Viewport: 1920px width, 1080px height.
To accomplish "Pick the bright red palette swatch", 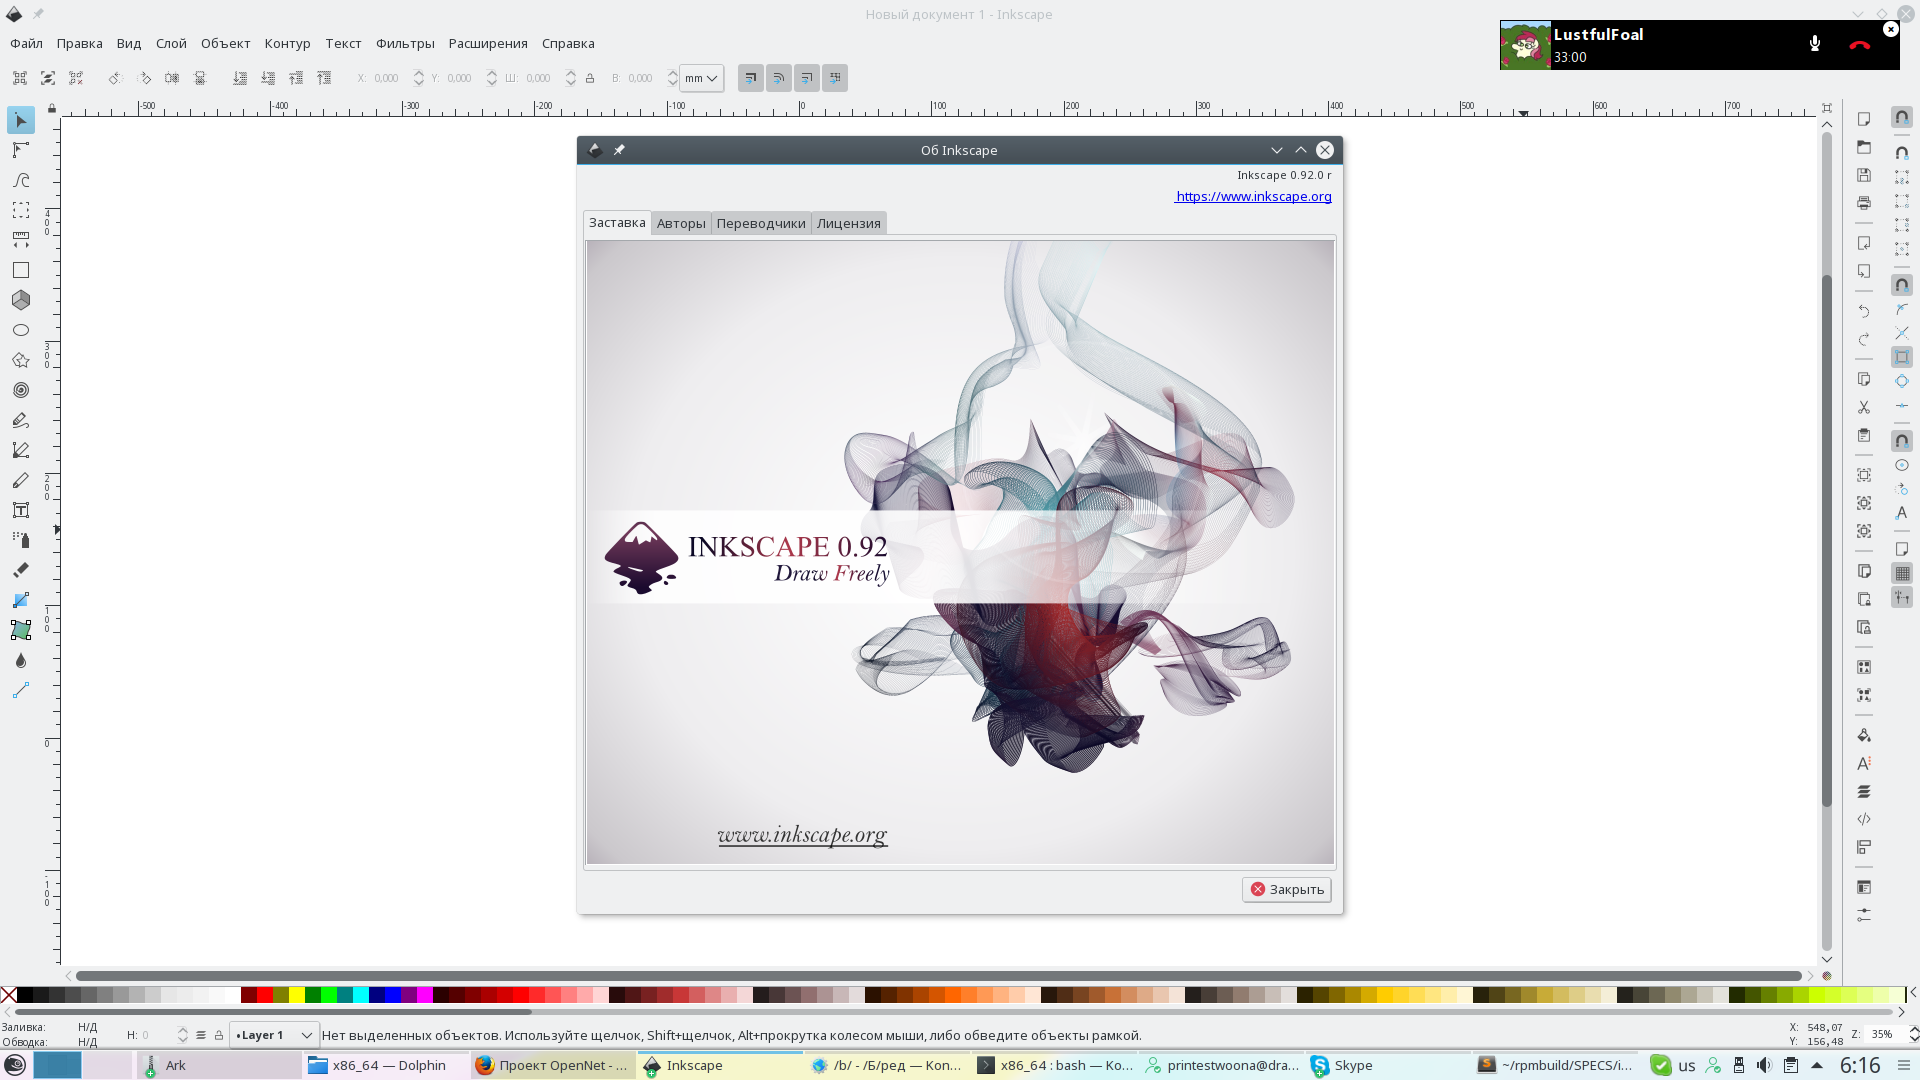I will [265, 995].
